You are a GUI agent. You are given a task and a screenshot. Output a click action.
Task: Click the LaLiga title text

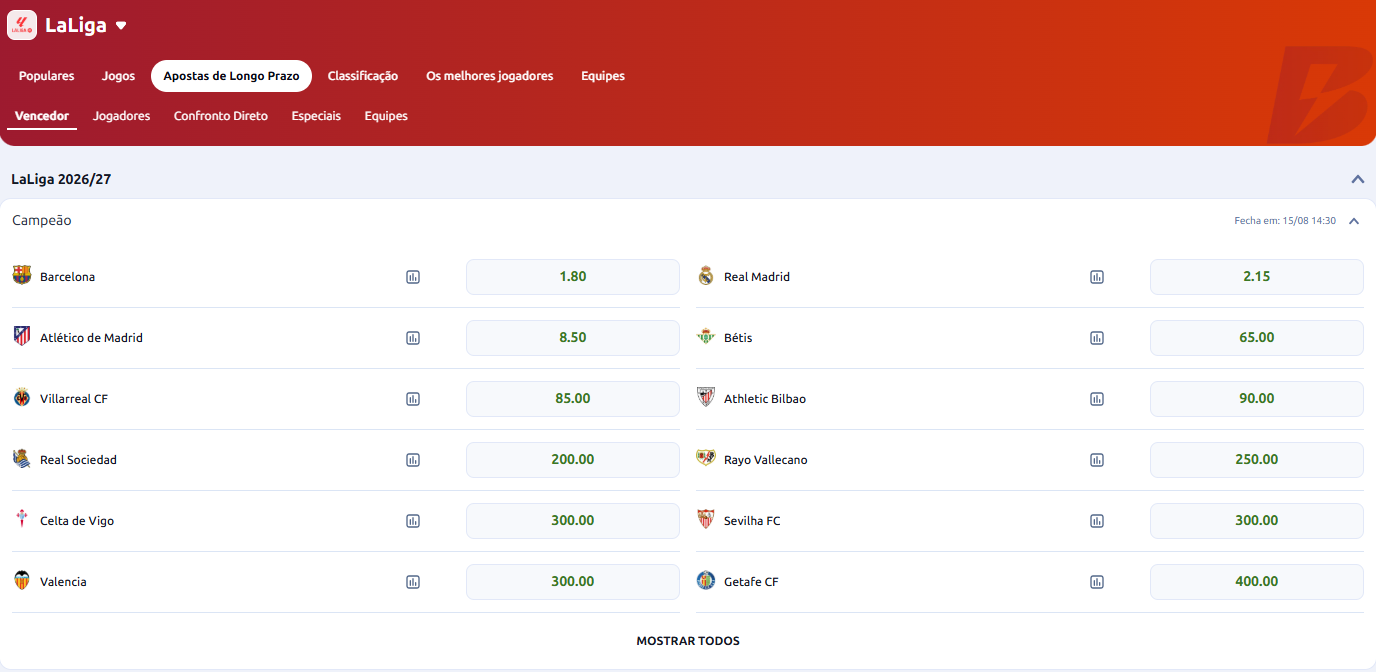coord(76,26)
